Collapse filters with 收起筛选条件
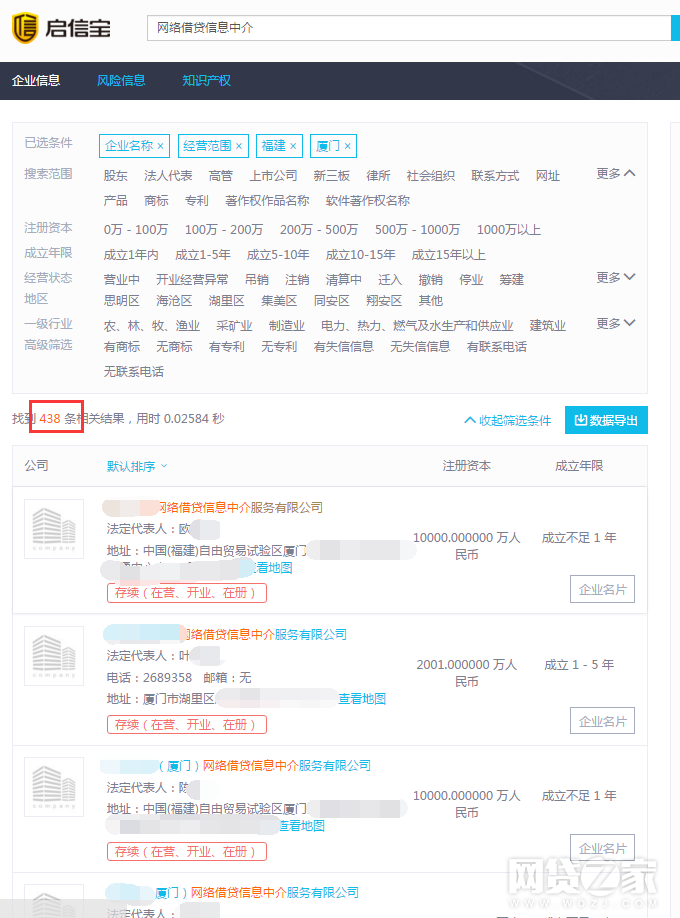The height and width of the screenshot is (918, 680). [x=508, y=421]
